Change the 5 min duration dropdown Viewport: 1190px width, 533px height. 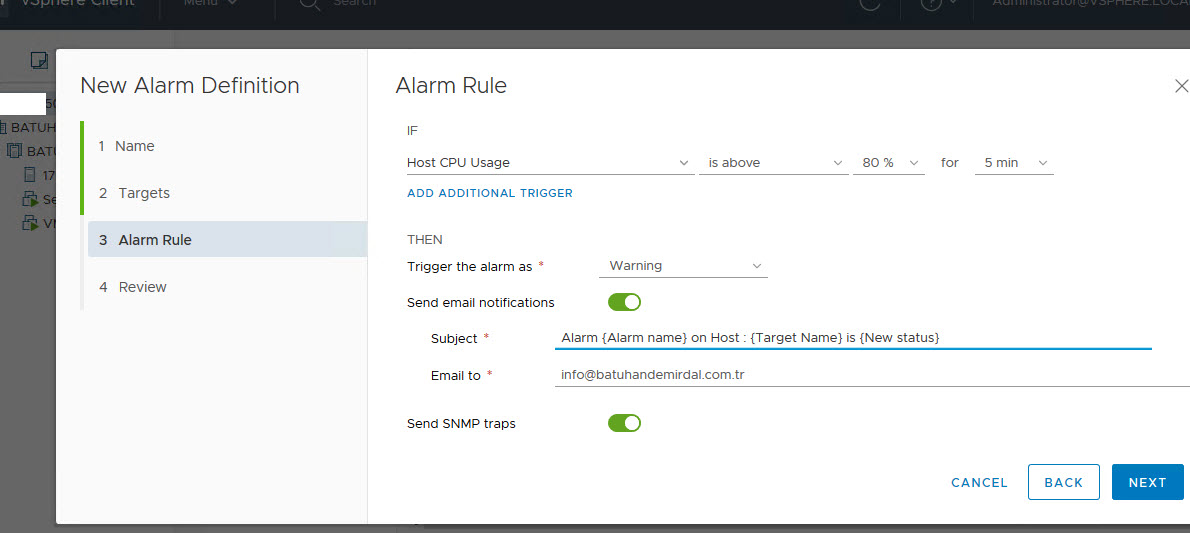1014,163
